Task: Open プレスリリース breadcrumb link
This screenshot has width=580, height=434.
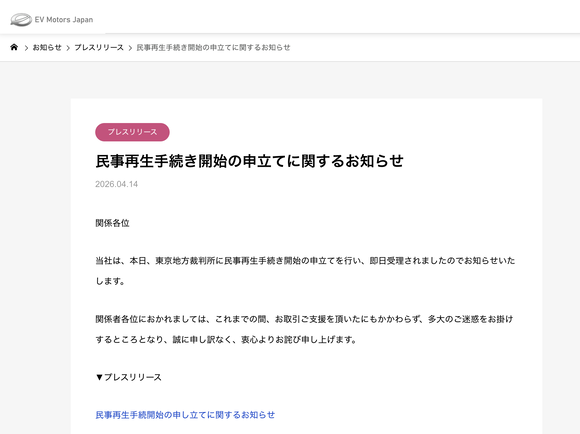Action: 99,47
